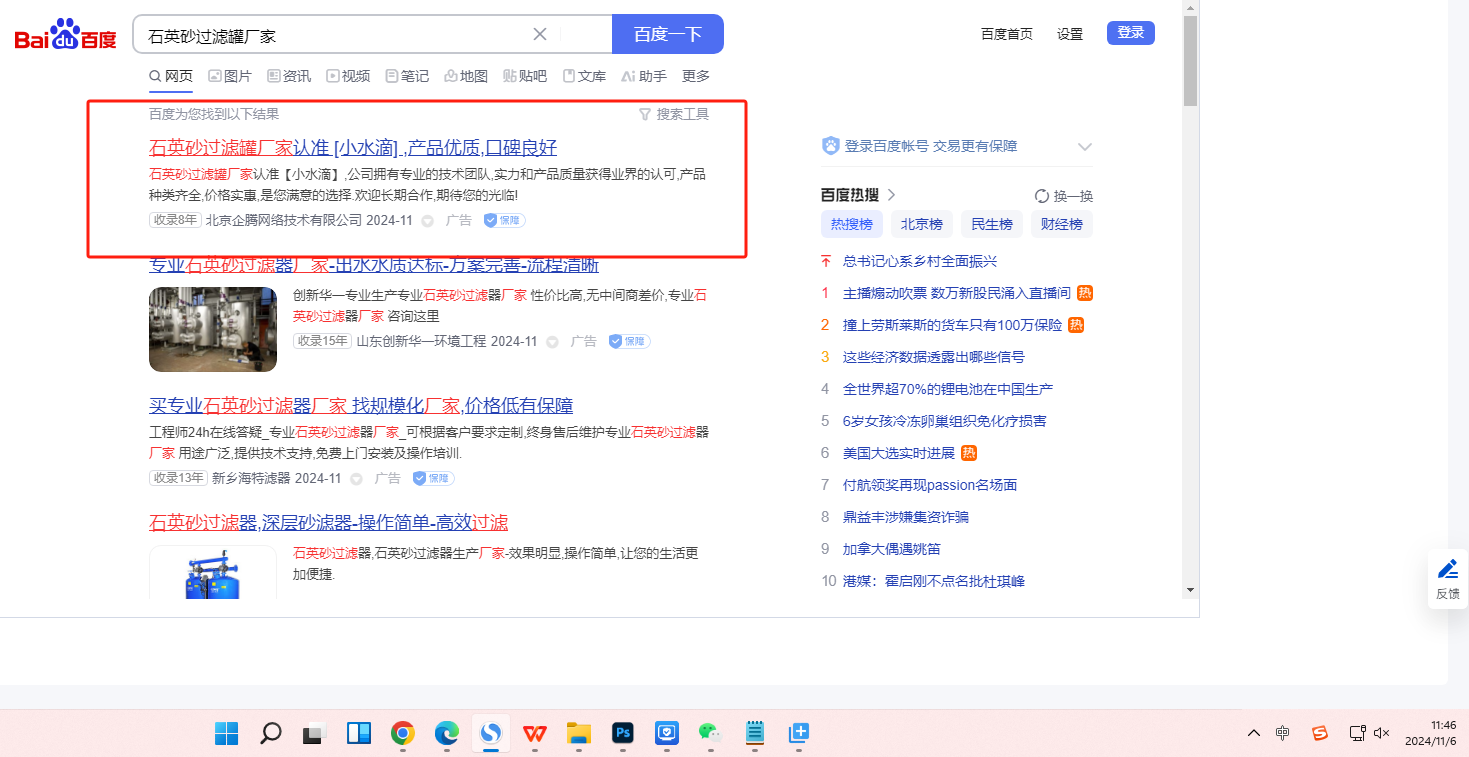1469x757 pixels.
Task: Open WeChat from the taskbar
Action: click(709, 733)
